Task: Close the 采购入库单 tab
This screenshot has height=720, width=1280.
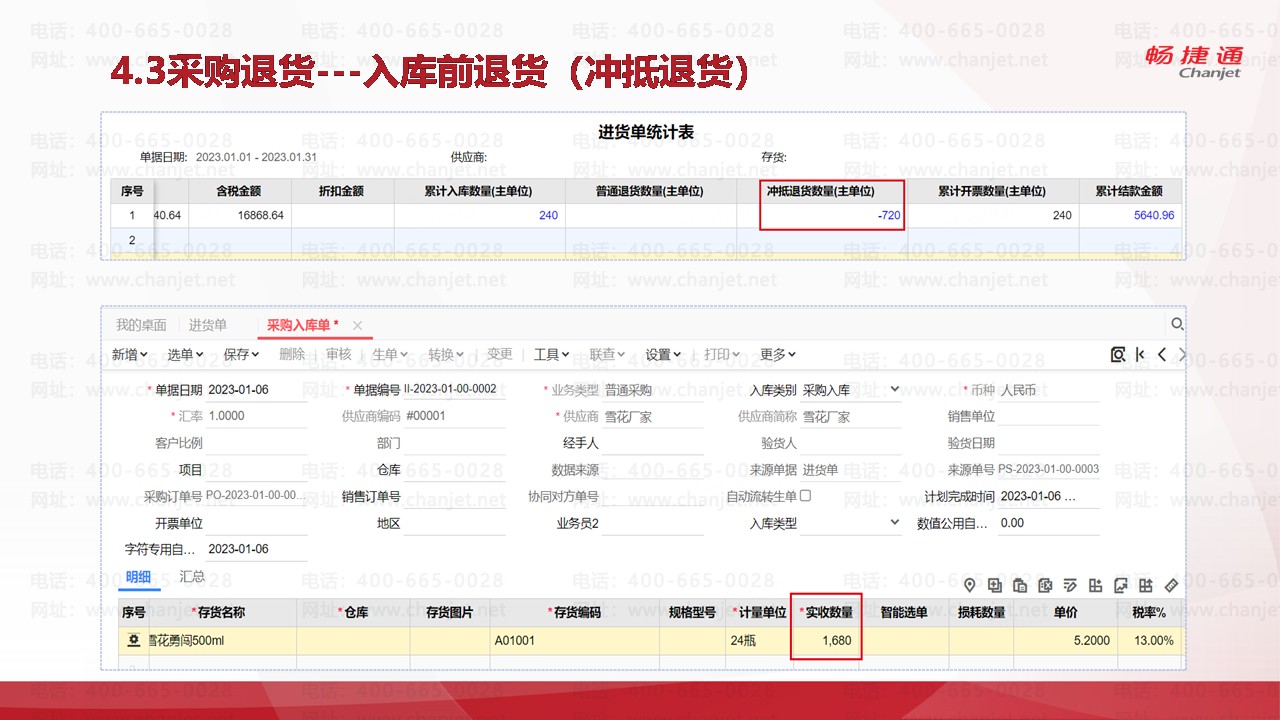Action: (x=357, y=326)
